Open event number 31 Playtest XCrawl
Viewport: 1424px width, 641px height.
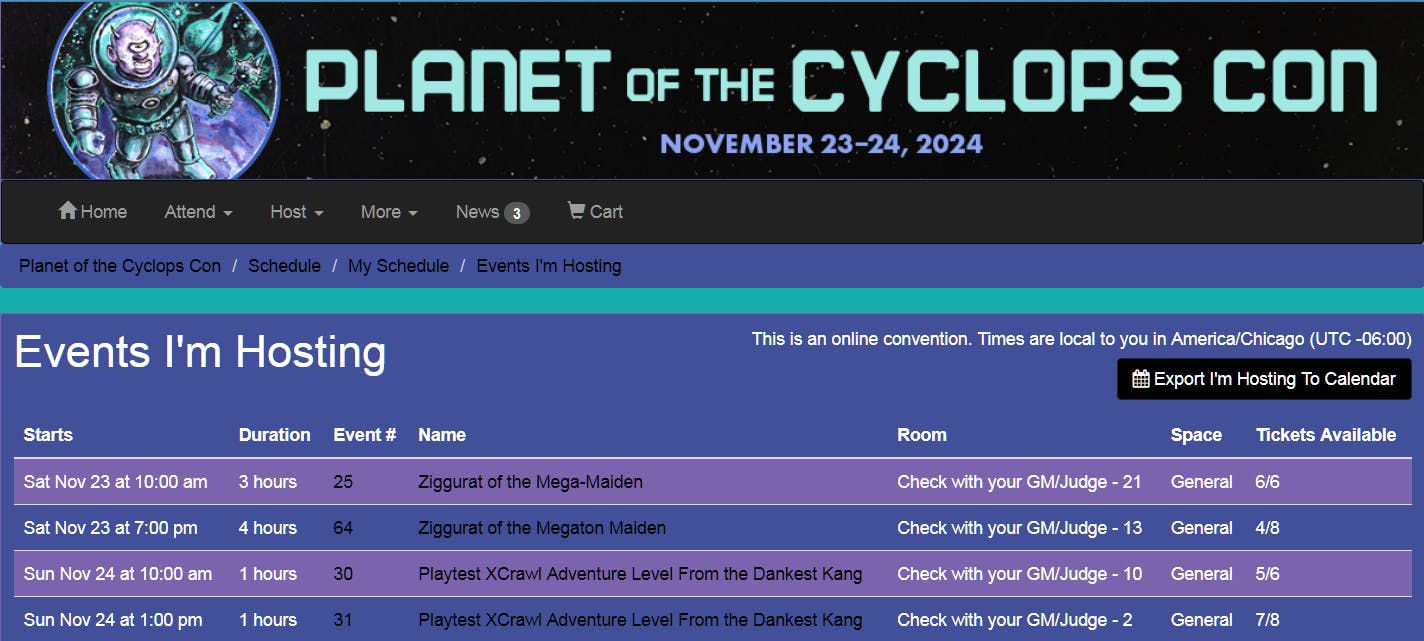coord(640,620)
